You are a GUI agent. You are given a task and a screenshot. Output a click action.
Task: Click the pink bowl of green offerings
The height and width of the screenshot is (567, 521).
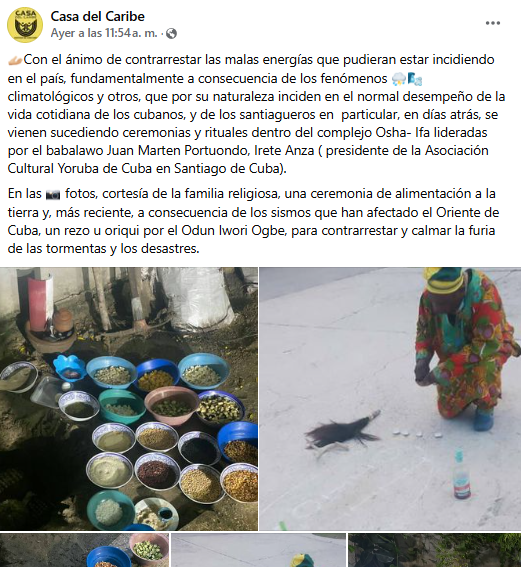171,404
